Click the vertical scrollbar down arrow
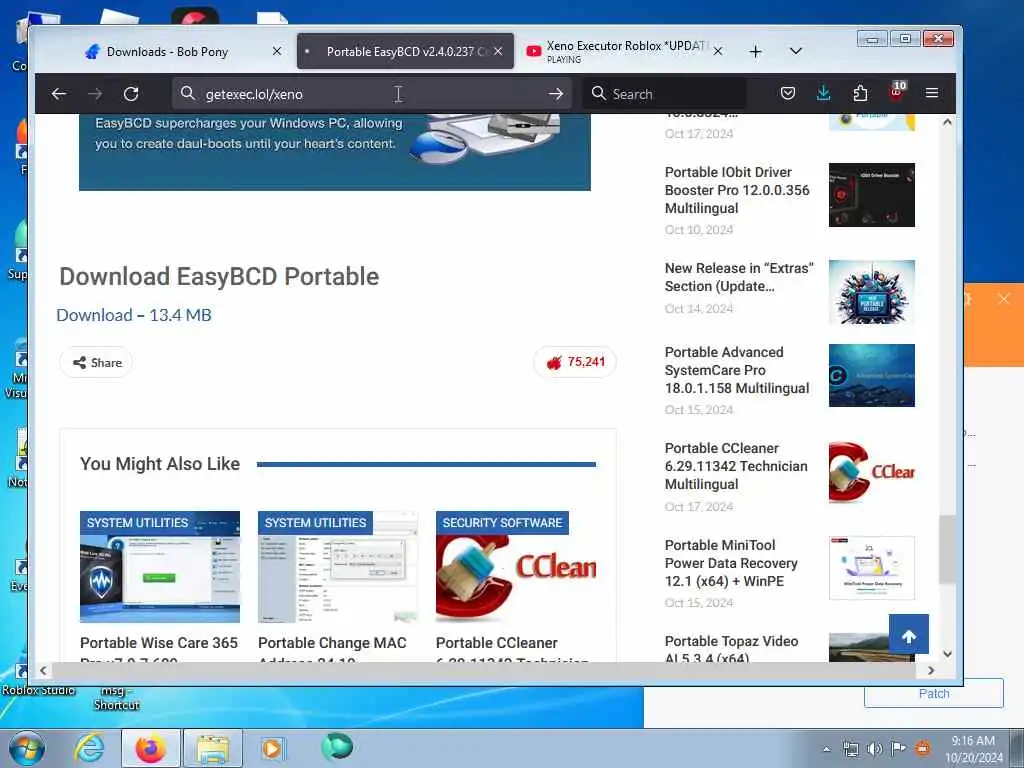 947,654
